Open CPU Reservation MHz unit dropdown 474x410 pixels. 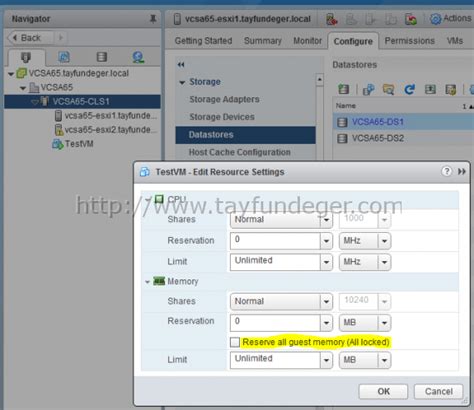click(x=365, y=241)
